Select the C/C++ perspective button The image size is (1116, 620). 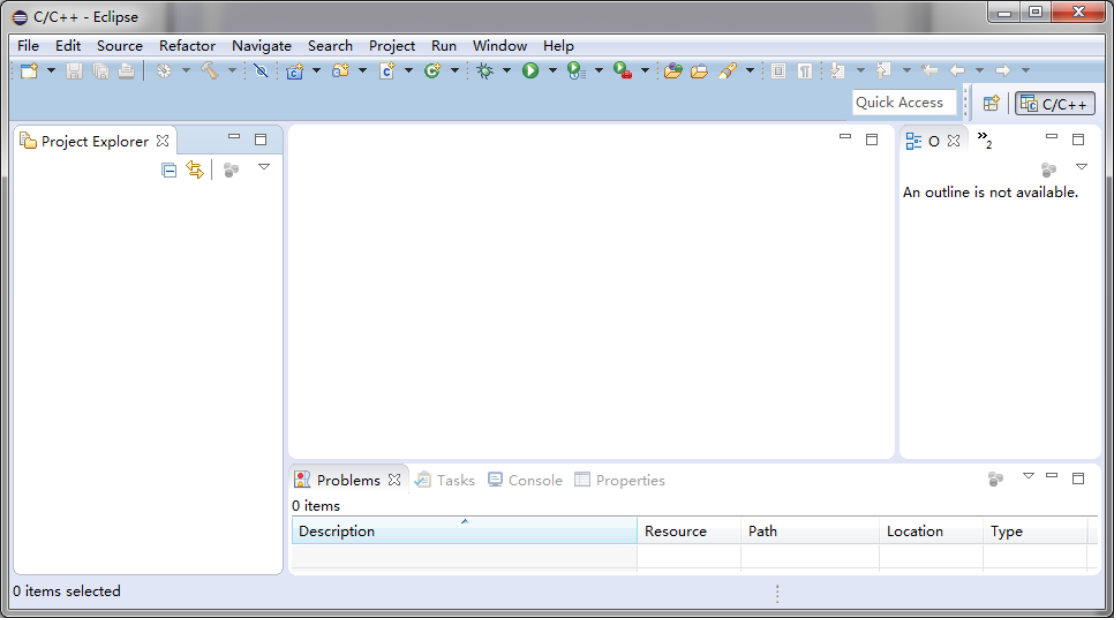(x=1055, y=103)
